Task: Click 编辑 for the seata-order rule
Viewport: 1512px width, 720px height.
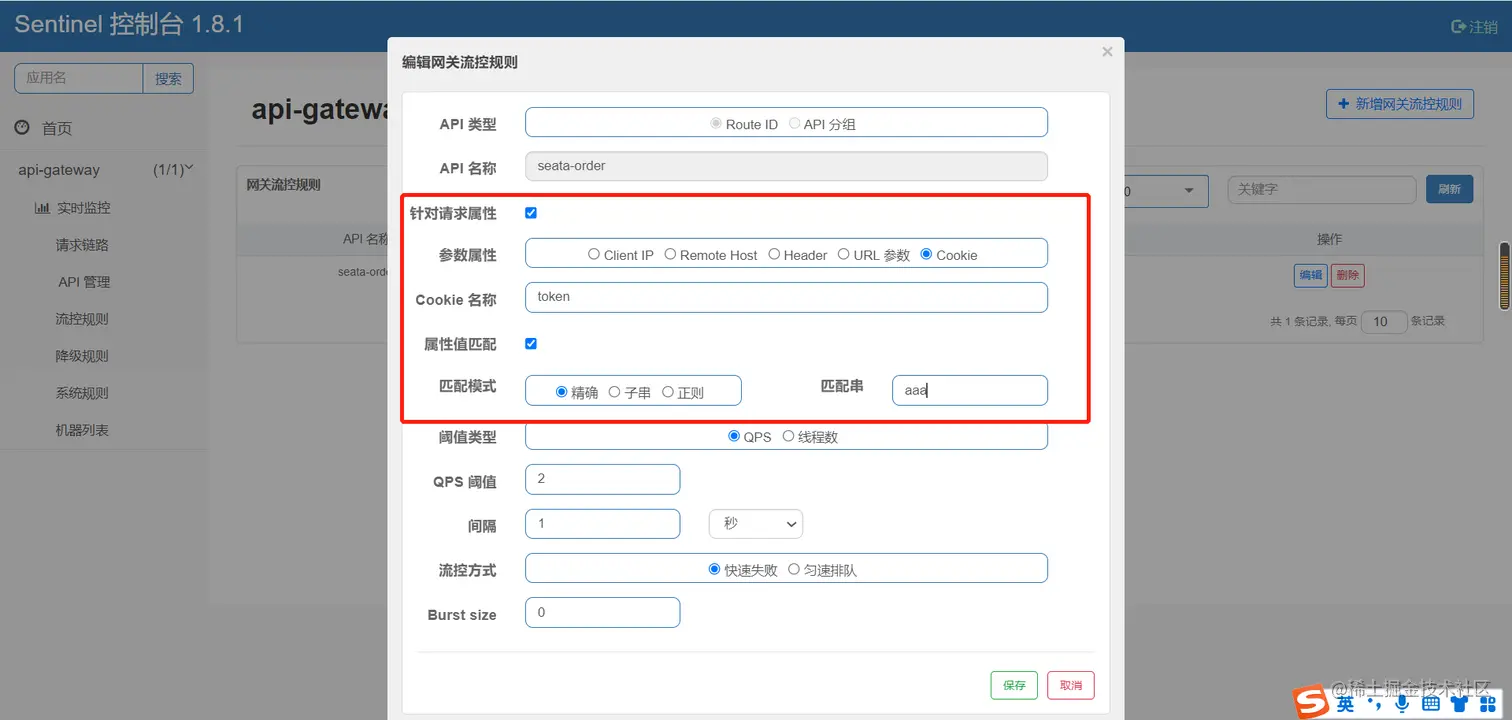Action: tap(1310, 275)
